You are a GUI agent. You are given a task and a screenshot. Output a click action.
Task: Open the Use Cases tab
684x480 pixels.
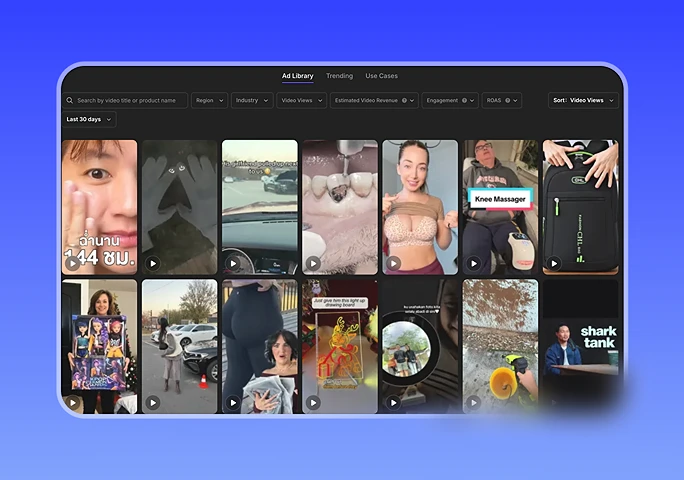tap(381, 76)
